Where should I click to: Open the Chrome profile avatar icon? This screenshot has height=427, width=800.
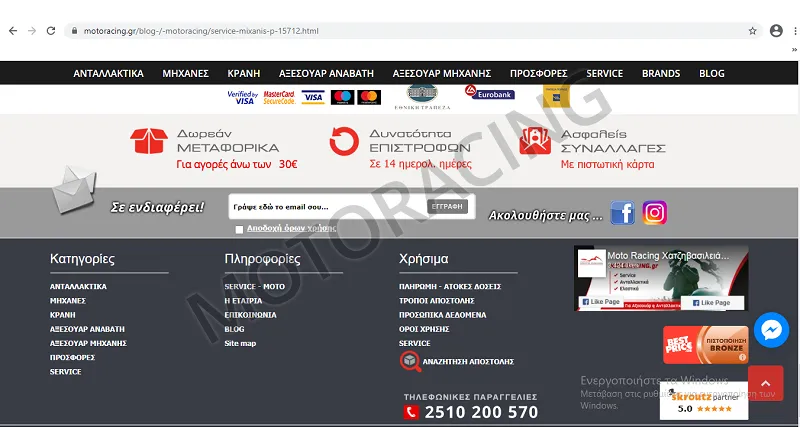(x=776, y=31)
